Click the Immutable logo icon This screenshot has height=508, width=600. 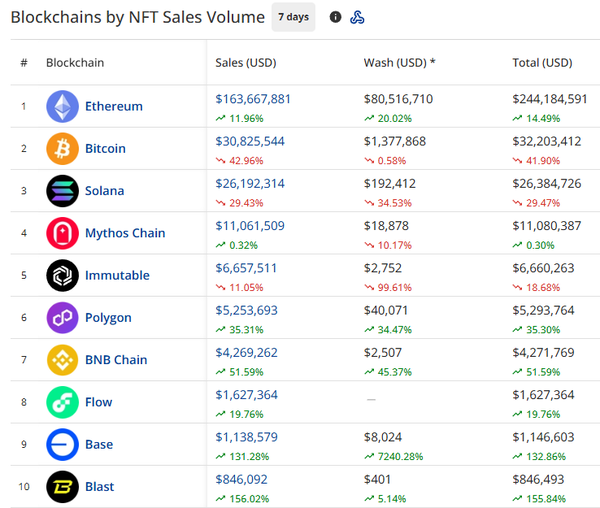tap(62, 275)
